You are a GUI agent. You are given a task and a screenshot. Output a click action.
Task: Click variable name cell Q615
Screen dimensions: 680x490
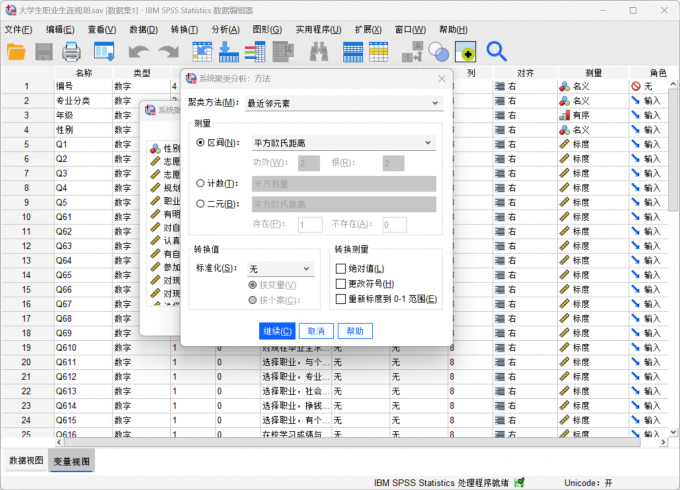pos(83,420)
